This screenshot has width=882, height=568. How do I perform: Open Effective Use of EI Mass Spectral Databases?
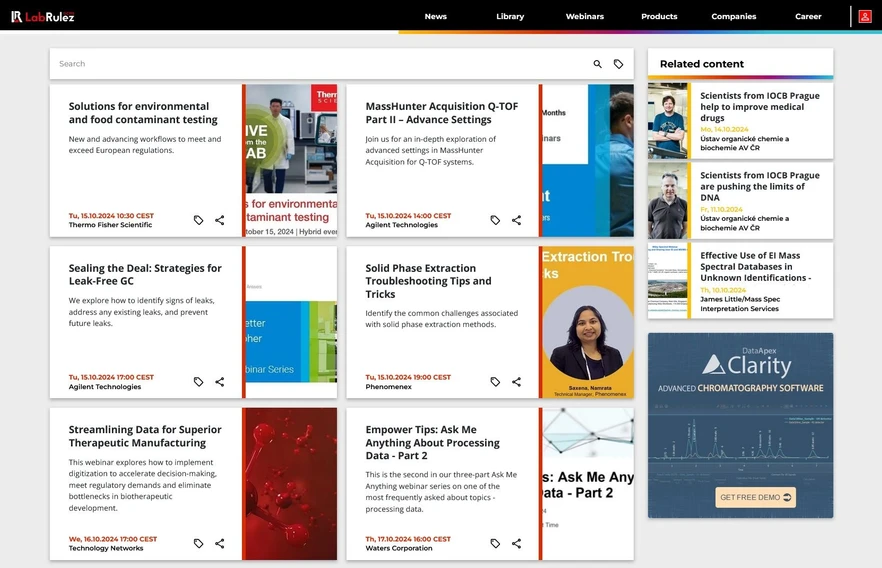755,267
